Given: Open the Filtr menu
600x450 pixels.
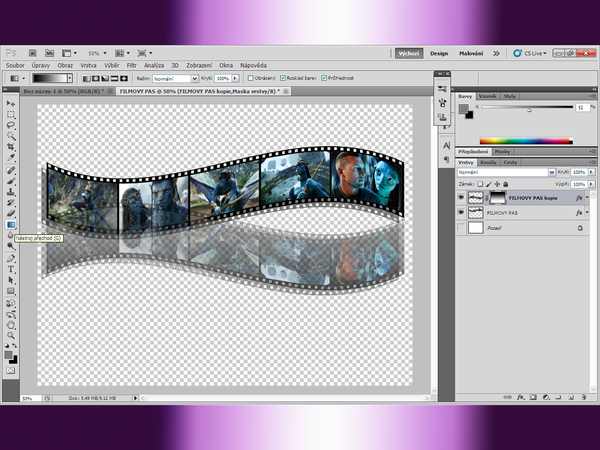Looking at the screenshot, I should pos(132,64).
